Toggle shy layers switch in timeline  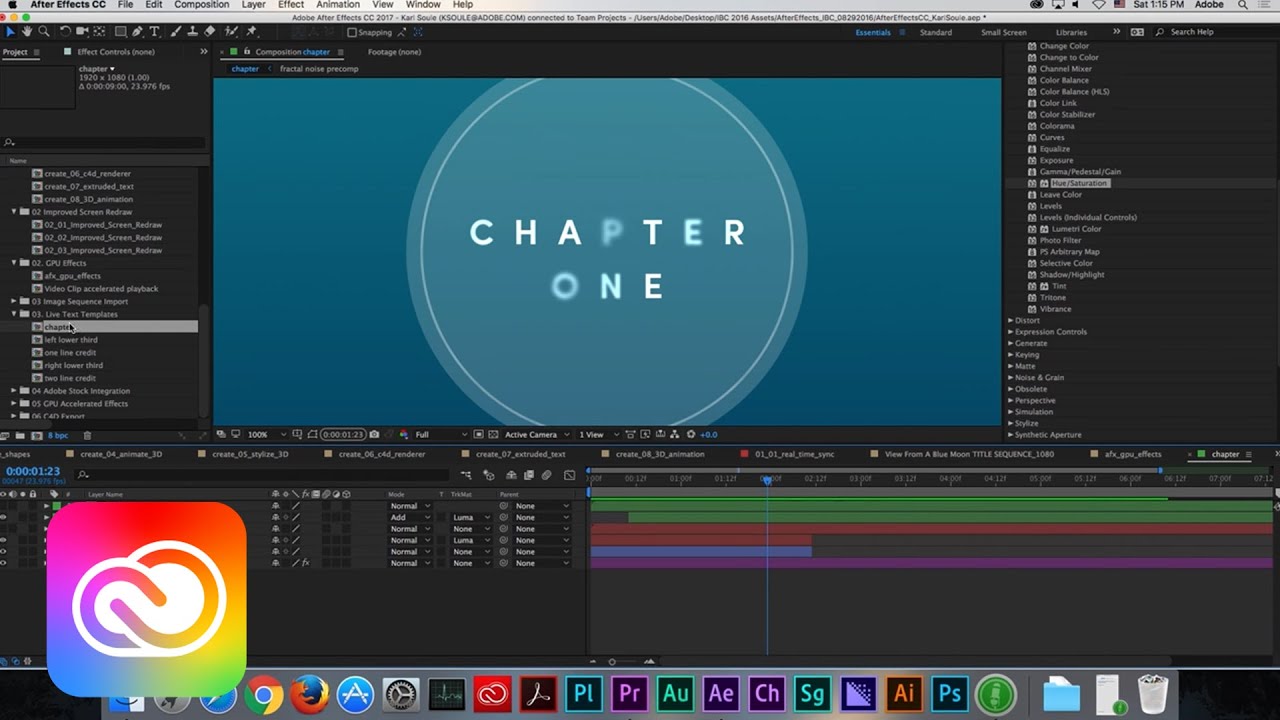tap(511, 475)
